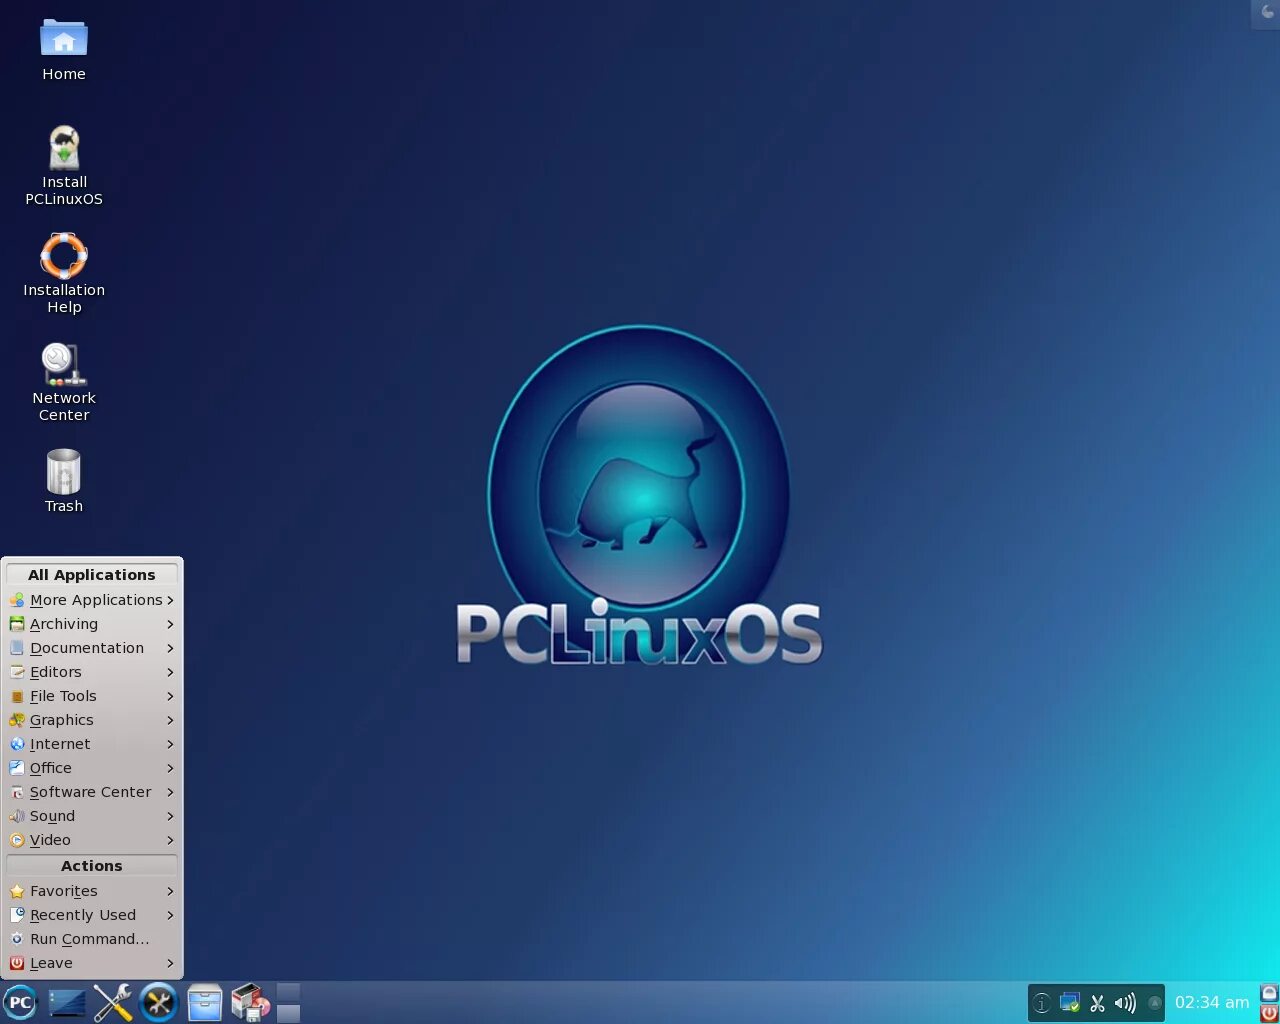1280x1024 pixels.
Task: Show hidden tray icons arrow
Action: click(x=1154, y=1003)
